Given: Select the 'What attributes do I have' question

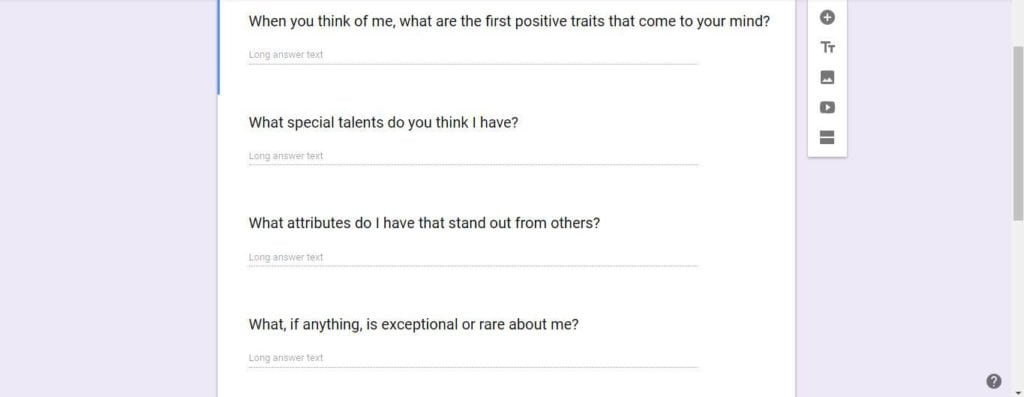Looking at the screenshot, I should coord(424,223).
